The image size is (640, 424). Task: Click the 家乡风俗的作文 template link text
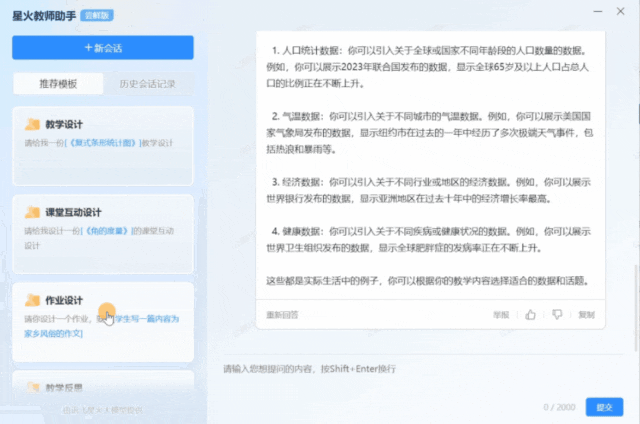point(53,333)
